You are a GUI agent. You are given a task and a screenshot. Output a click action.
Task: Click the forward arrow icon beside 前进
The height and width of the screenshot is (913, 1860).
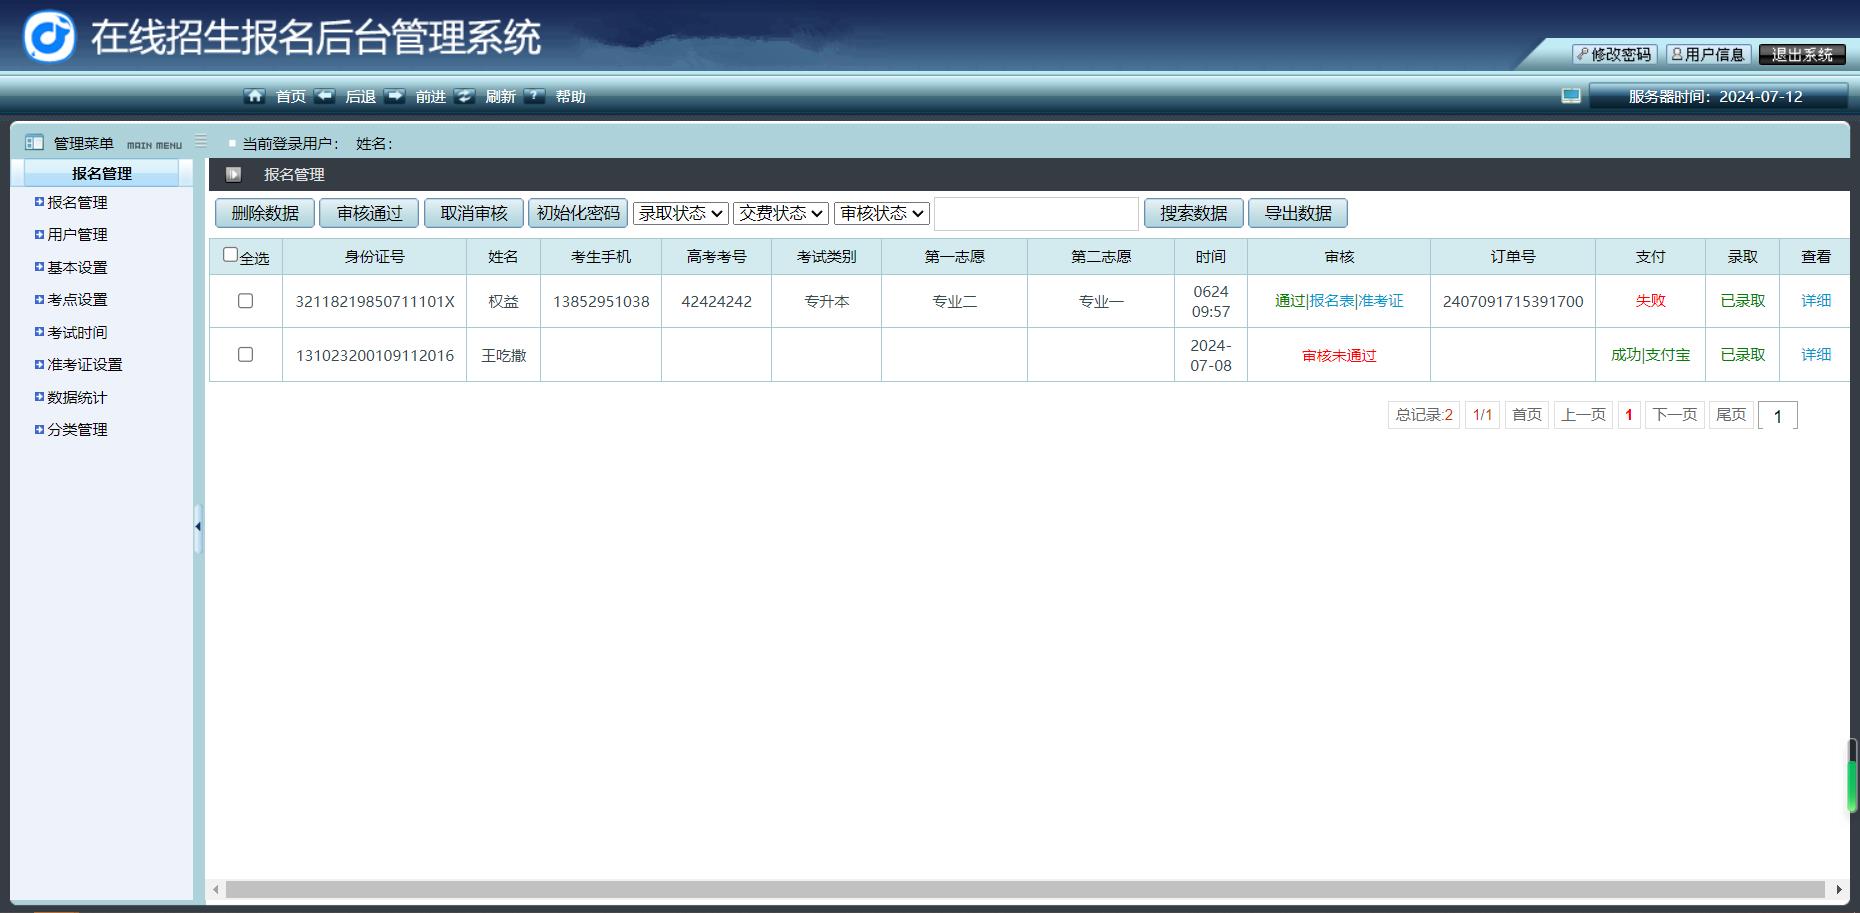395,96
